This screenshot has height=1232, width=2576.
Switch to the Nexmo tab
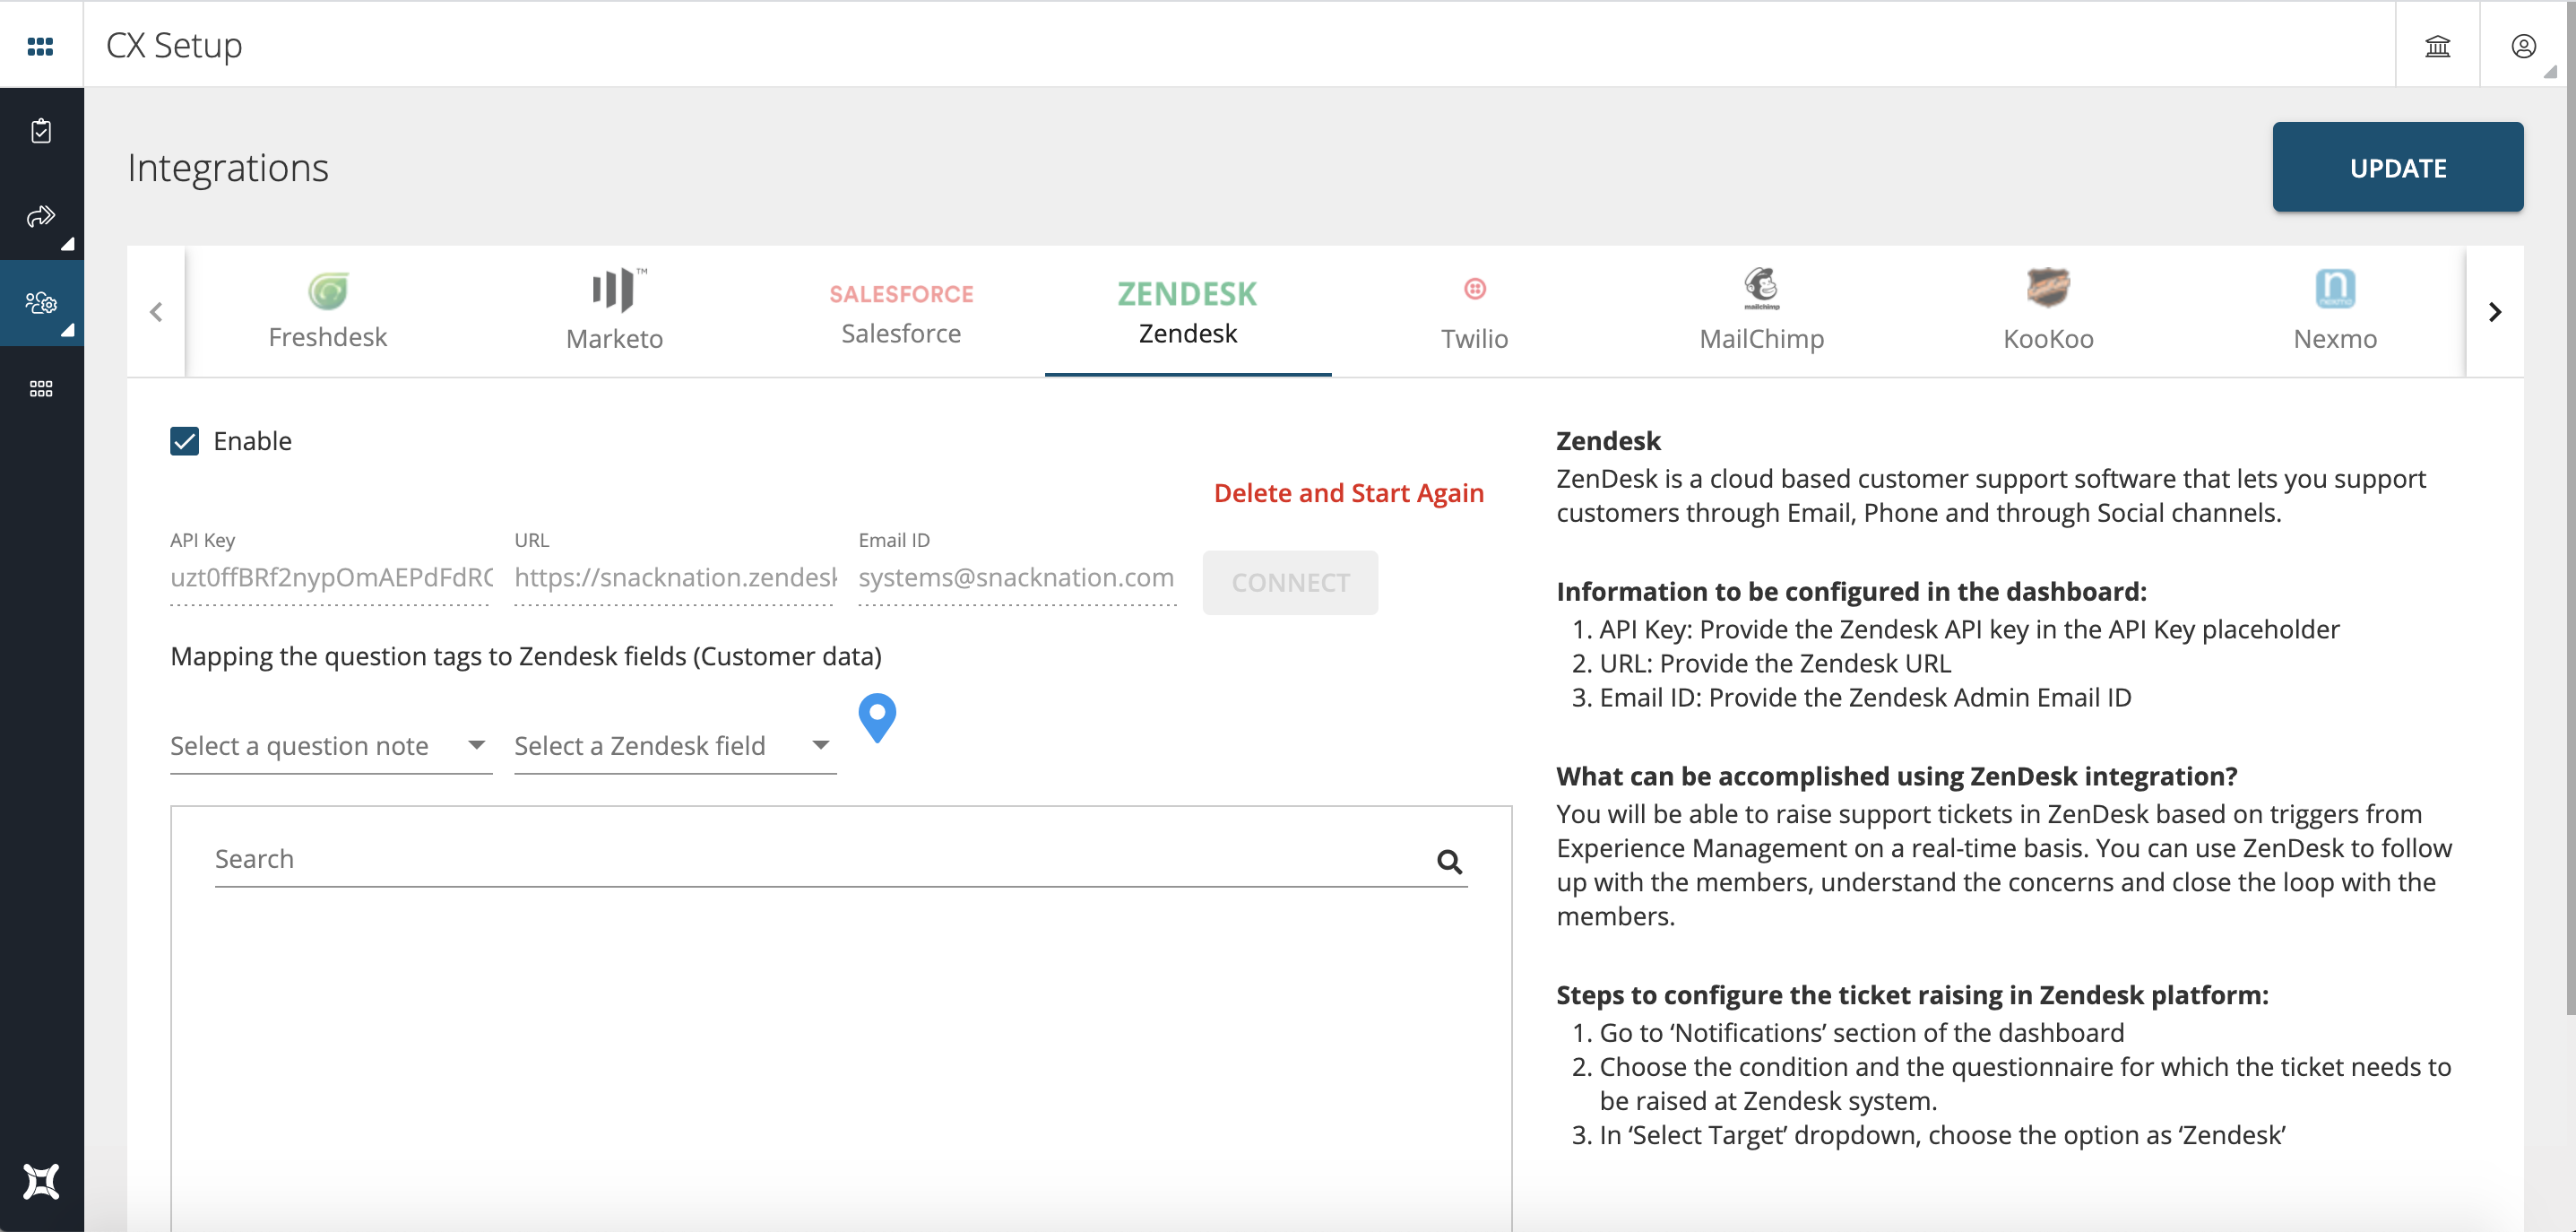[x=2335, y=311]
